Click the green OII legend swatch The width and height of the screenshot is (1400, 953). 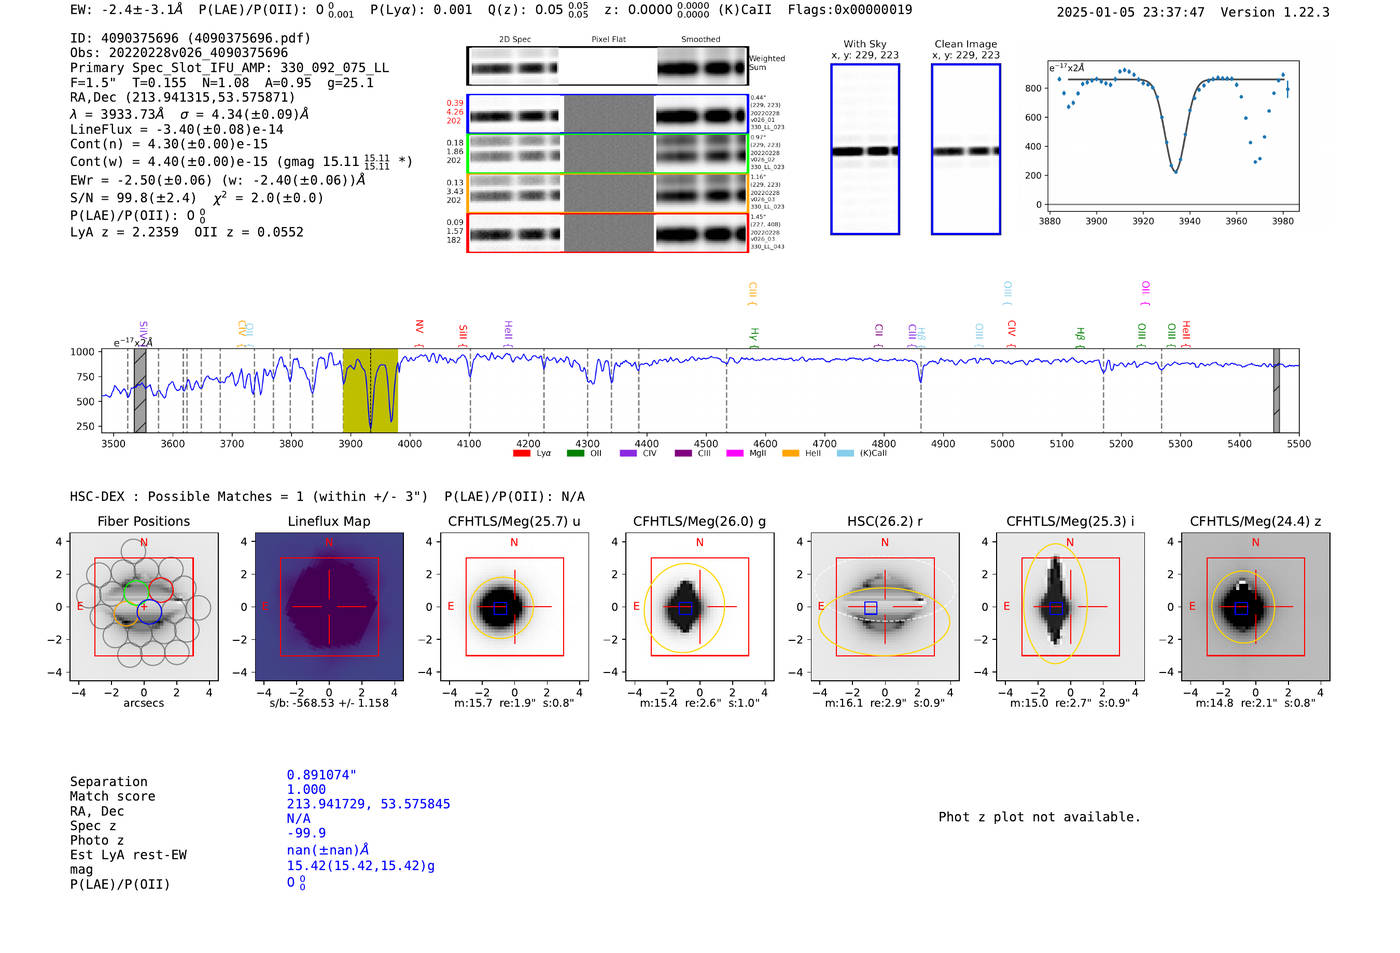point(575,453)
